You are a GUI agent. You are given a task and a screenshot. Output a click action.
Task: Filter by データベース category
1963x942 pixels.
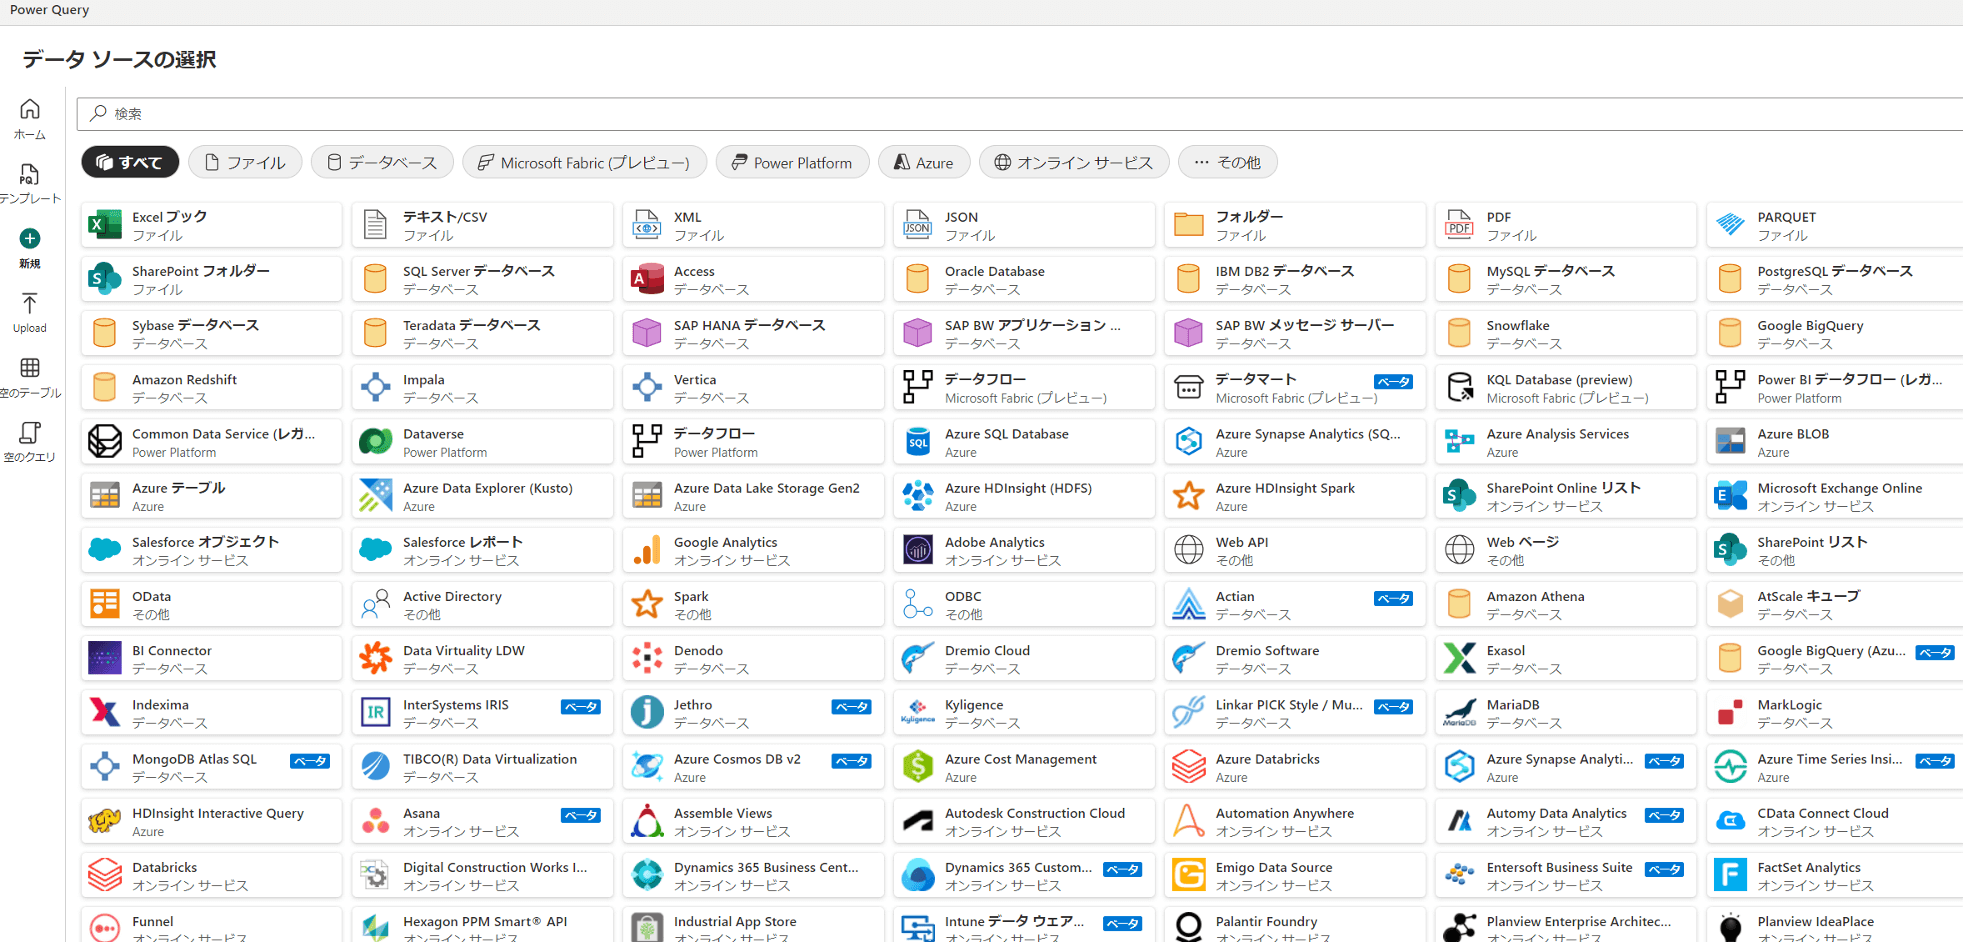point(382,162)
